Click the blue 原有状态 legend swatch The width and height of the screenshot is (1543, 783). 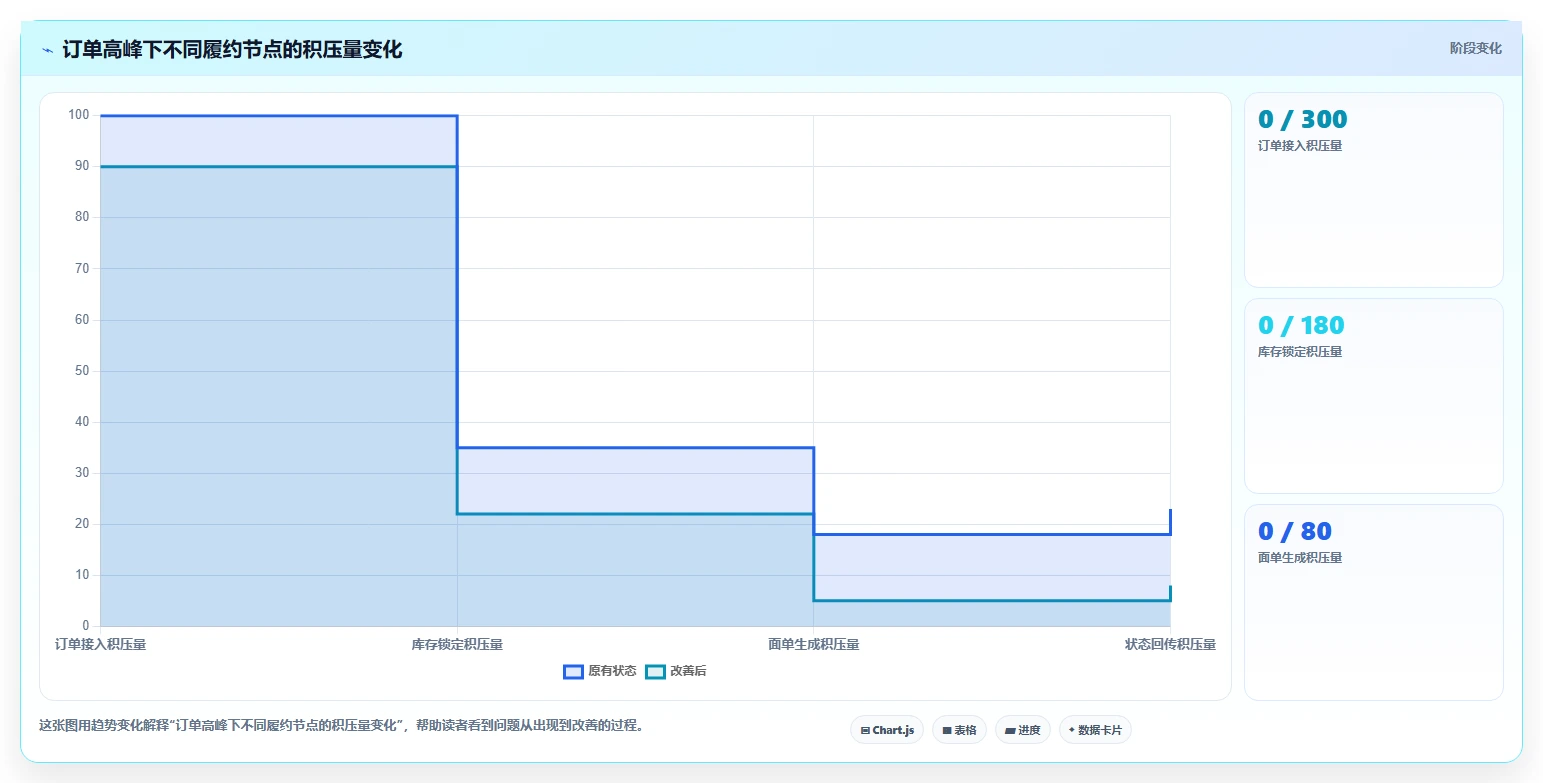(x=573, y=671)
